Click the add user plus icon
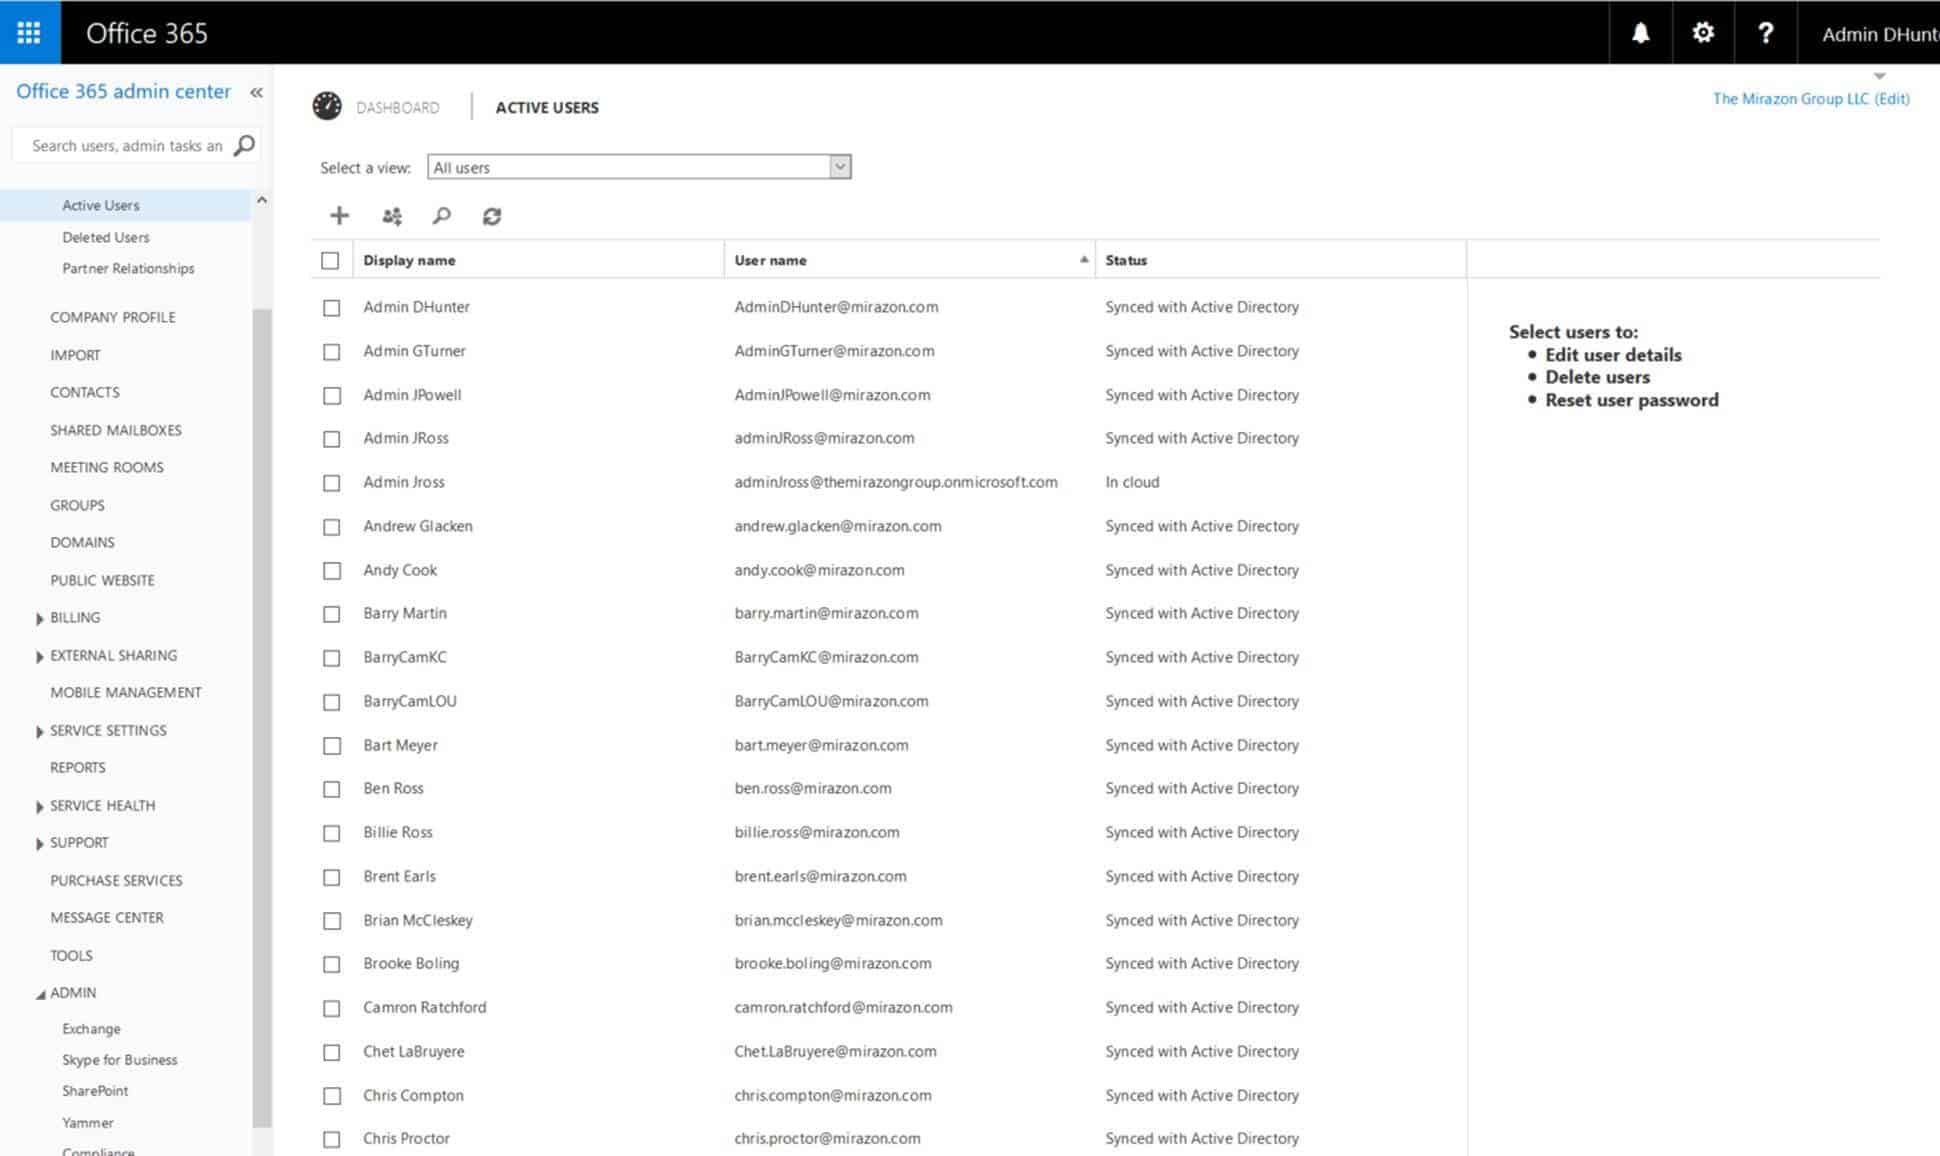Image resolution: width=1940 pixels, height=1156 pixels. pyautogui.click(x=339, y=215)
